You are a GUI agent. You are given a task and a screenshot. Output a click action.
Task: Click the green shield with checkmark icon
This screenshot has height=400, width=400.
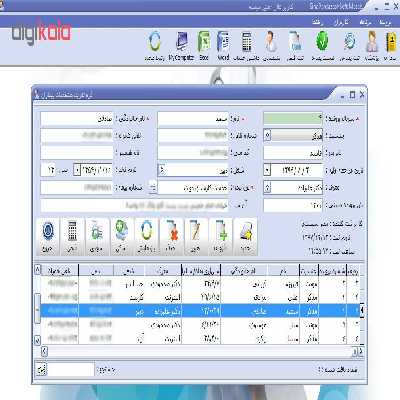(322, 41)
